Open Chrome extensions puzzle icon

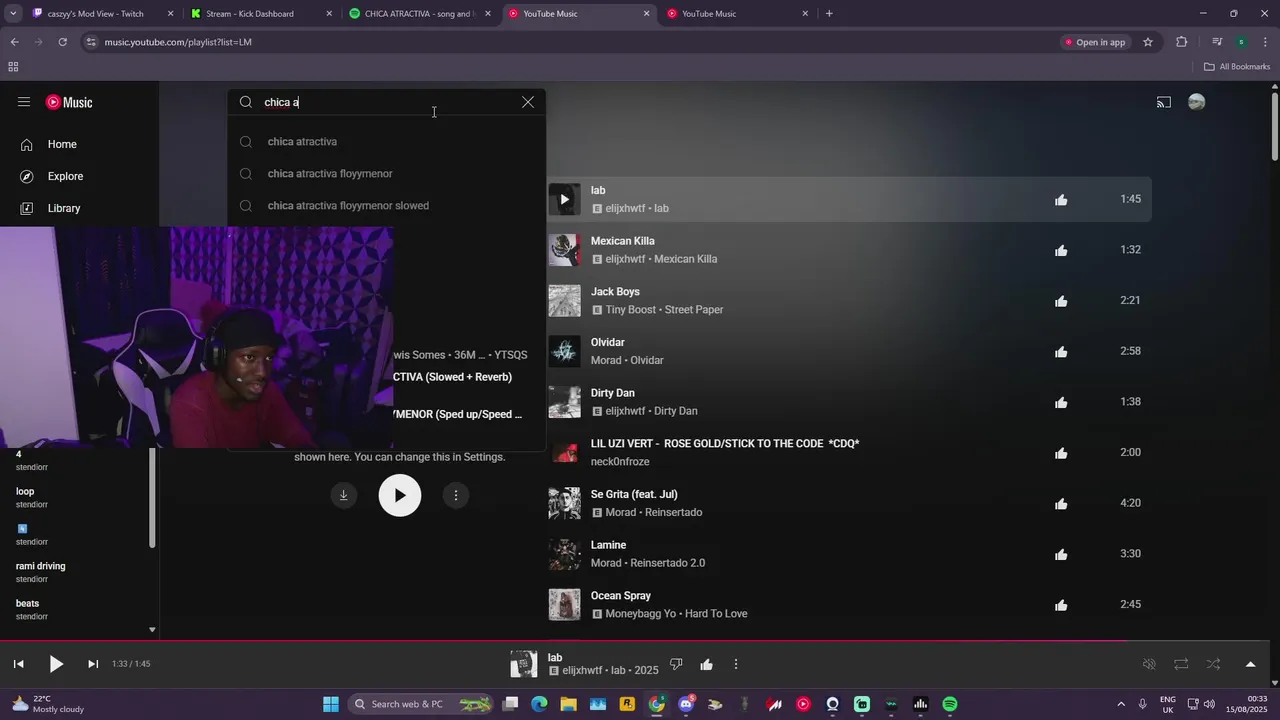(x=1182, y=42)
